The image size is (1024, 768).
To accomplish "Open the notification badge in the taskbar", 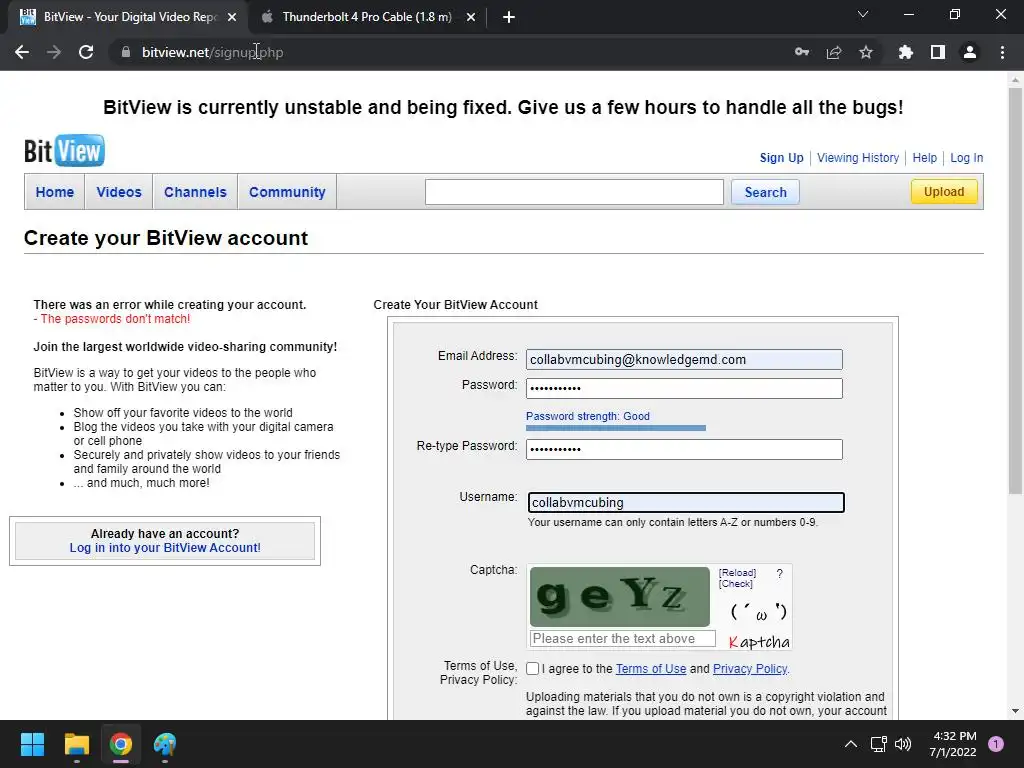I will coord(996,744).
